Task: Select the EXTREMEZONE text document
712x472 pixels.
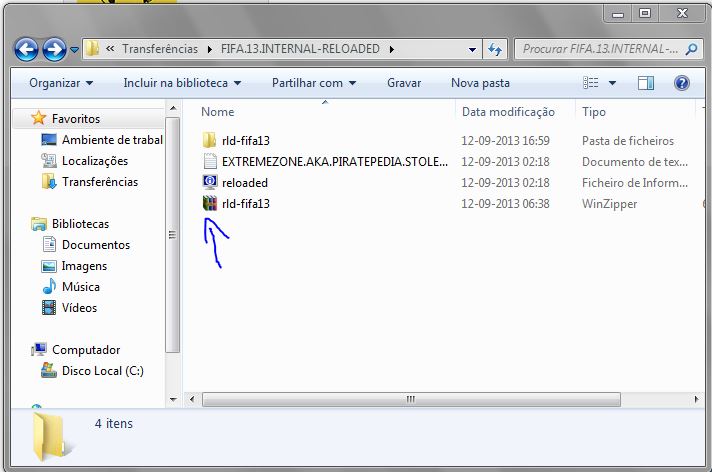Action: (334, 161)
